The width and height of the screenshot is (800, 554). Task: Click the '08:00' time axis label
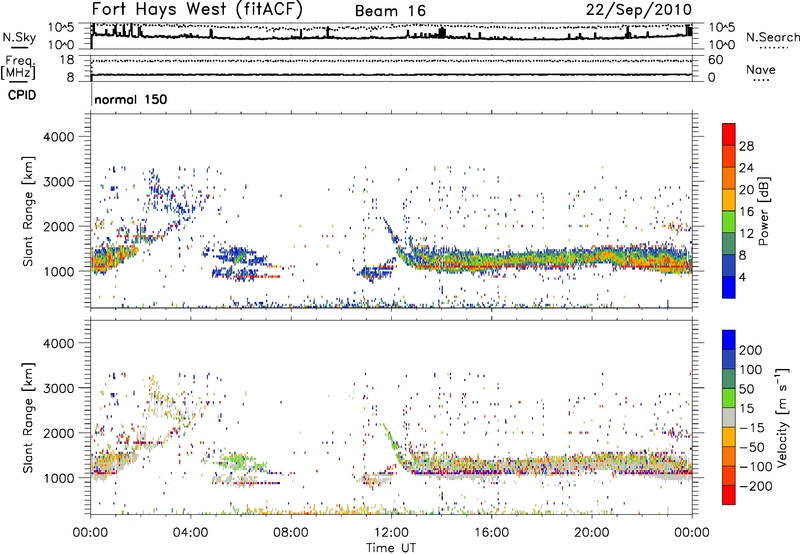(291, 533)
